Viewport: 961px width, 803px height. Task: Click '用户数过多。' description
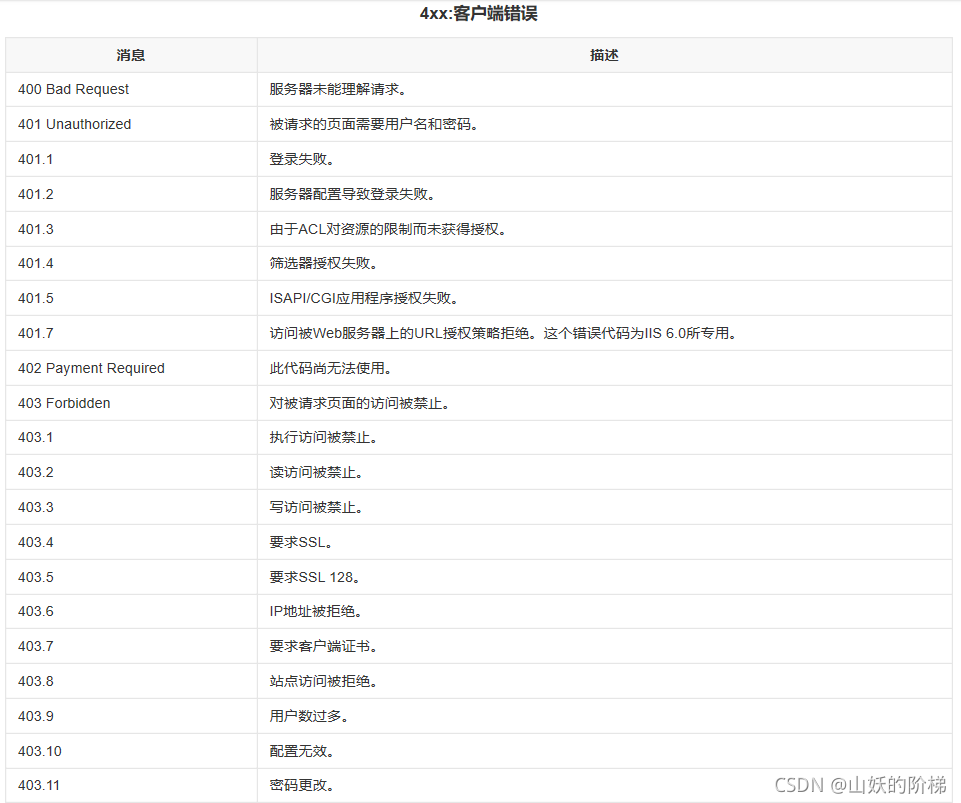(x=310, y=717)
